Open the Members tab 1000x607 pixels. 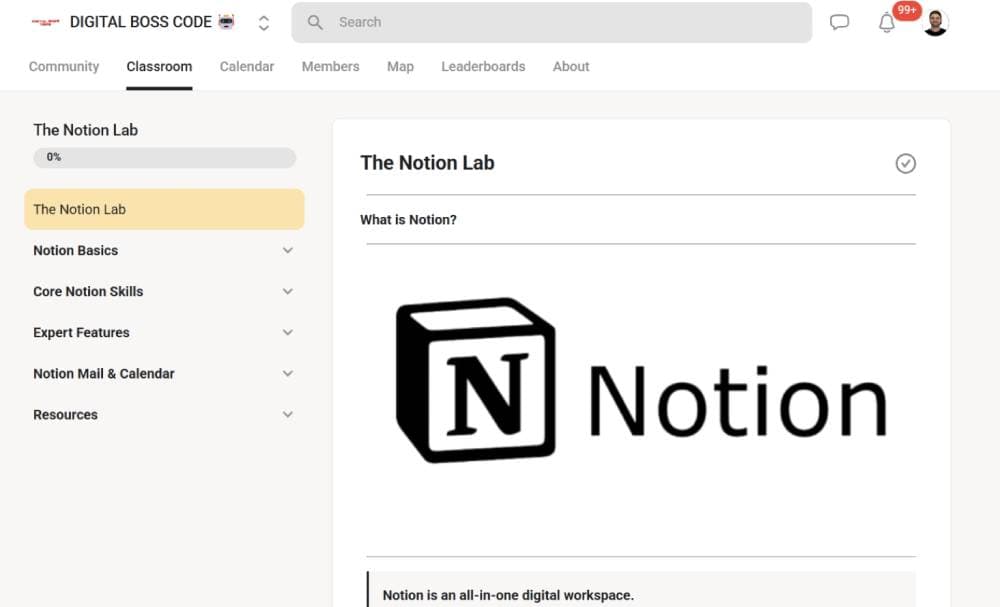pyautogui.click(x=330, y=66)
